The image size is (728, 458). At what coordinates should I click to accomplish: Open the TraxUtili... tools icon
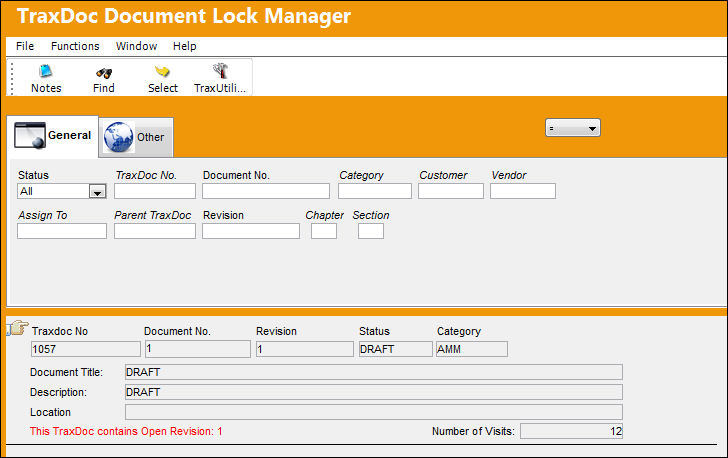coord(220,71)
